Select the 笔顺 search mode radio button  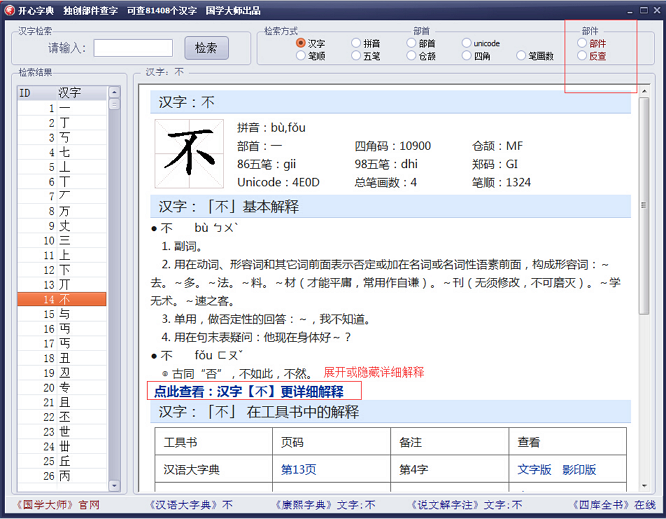tap(301, 56)
